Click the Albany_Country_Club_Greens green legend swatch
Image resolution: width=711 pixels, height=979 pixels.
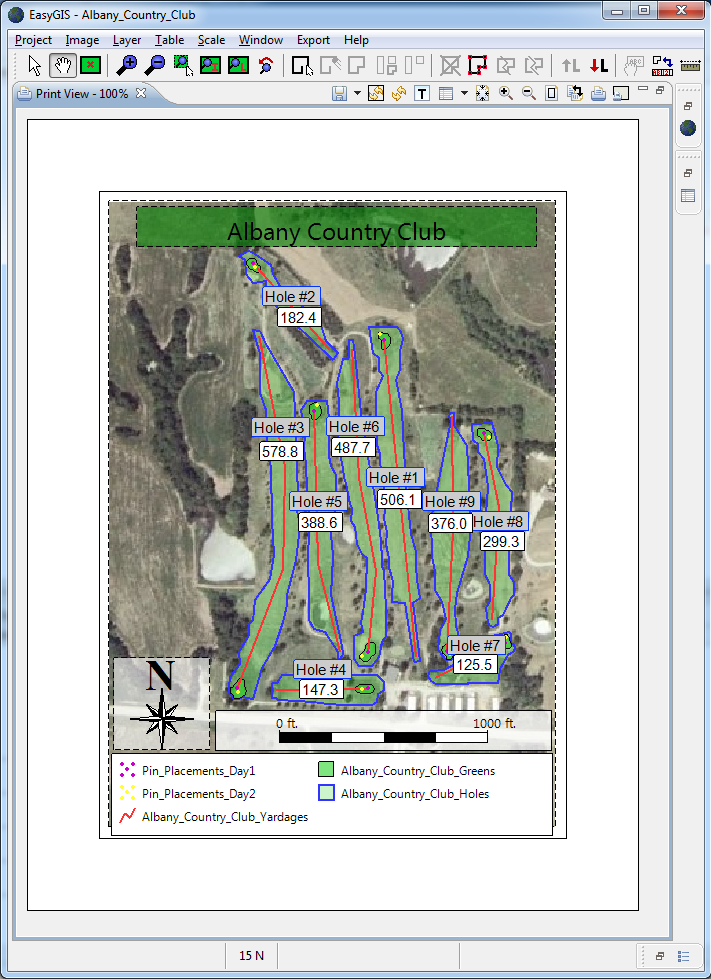click(326, 770)
